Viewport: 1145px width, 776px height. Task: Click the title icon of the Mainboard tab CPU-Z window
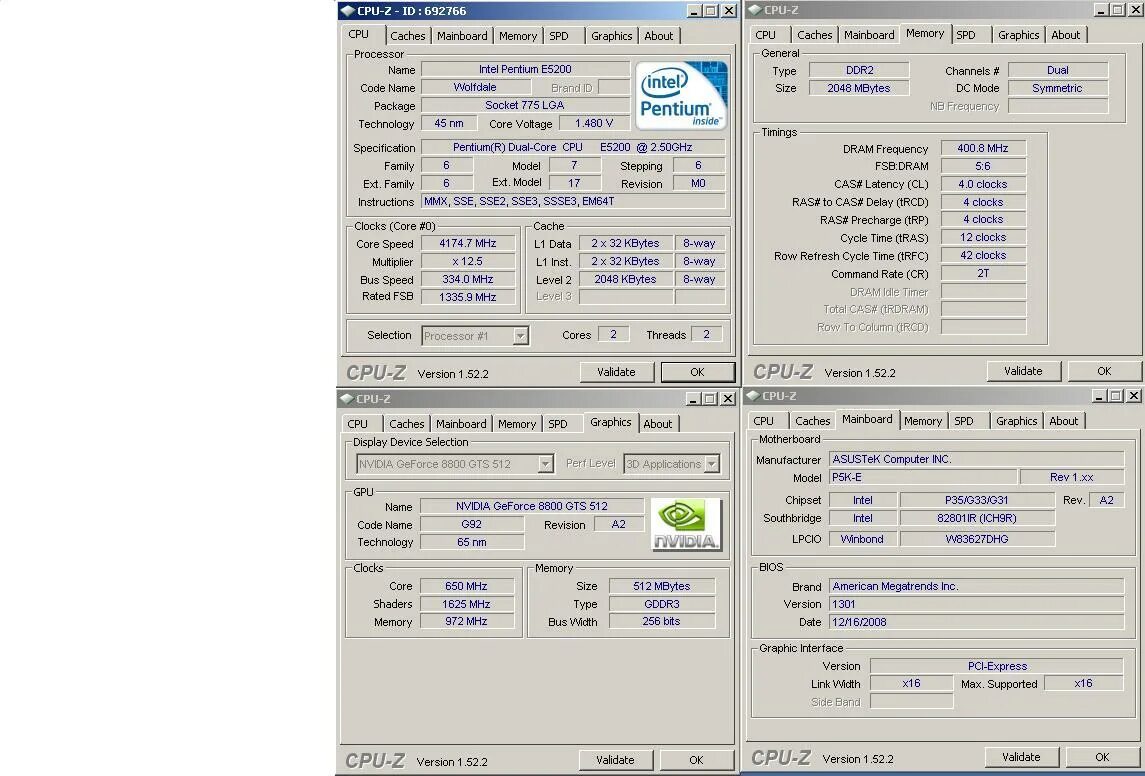[754, 396]
